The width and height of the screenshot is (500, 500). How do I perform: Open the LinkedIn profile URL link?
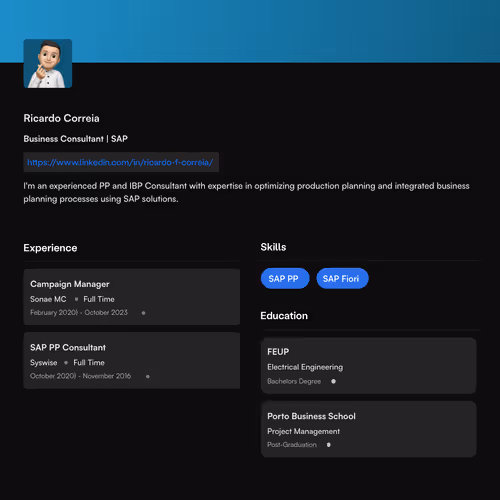(120, 162)
